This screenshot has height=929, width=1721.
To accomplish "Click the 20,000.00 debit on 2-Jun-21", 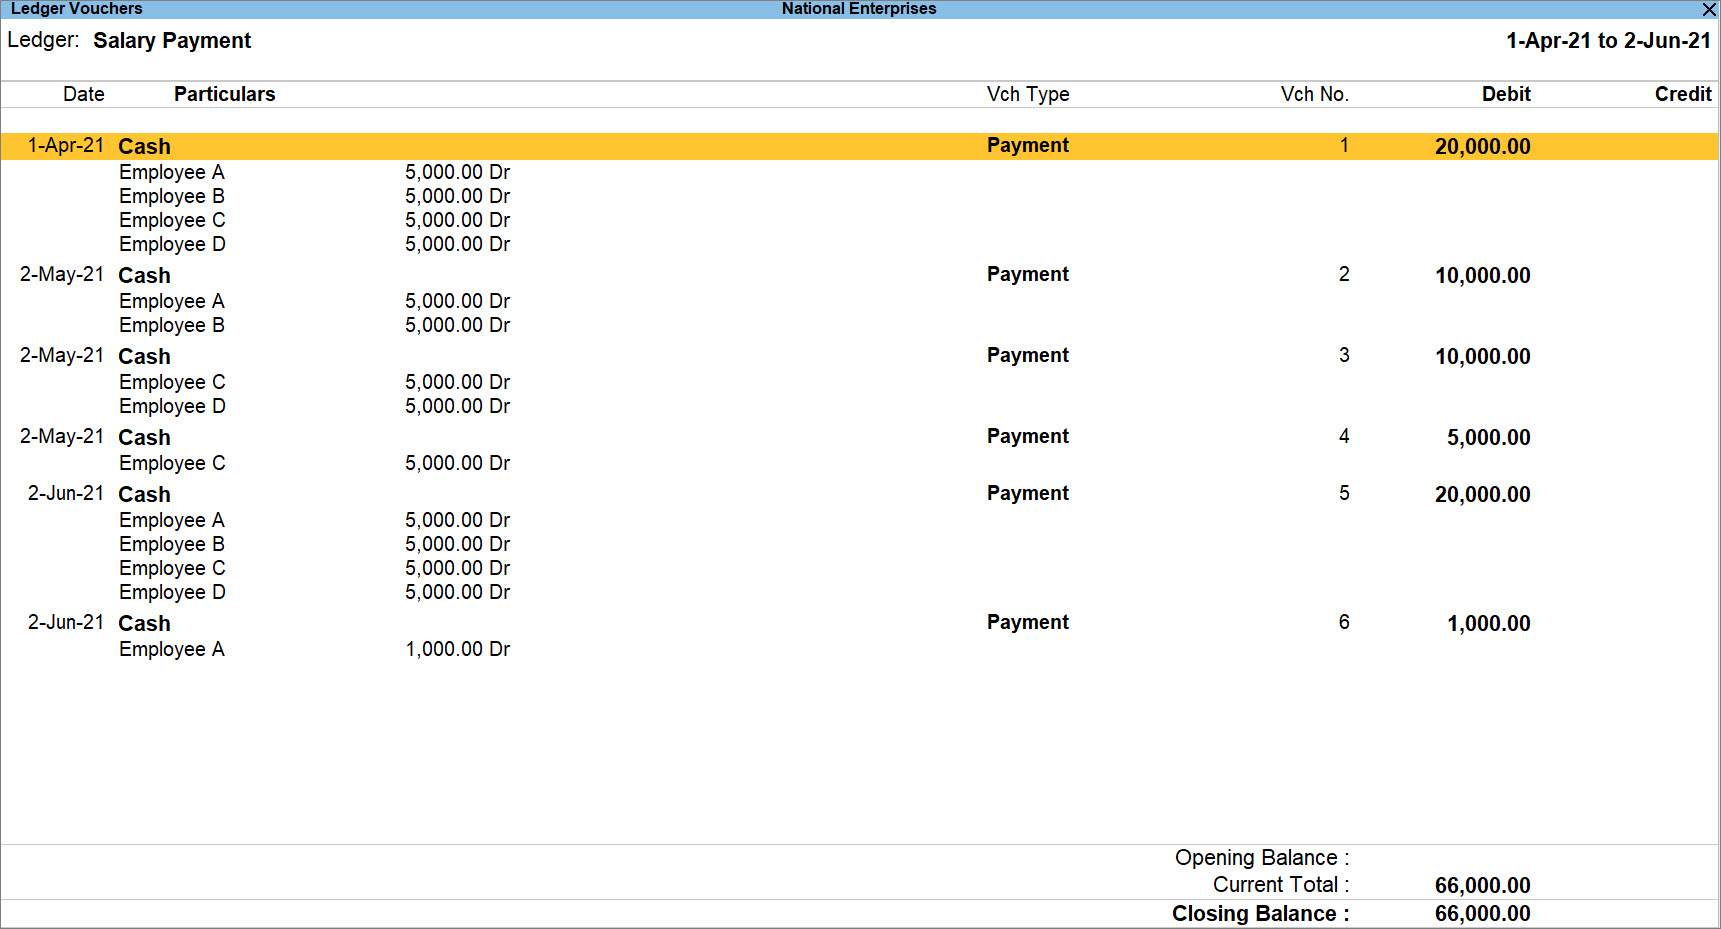I will coord(1482,494).
